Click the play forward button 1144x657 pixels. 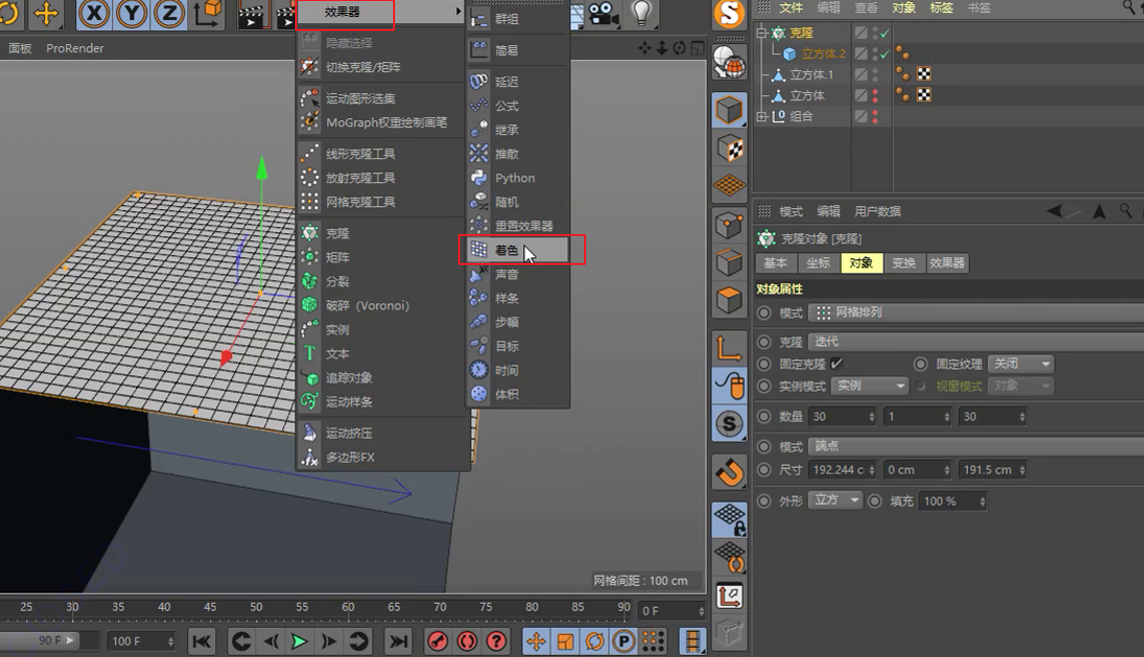coord(299,642)
